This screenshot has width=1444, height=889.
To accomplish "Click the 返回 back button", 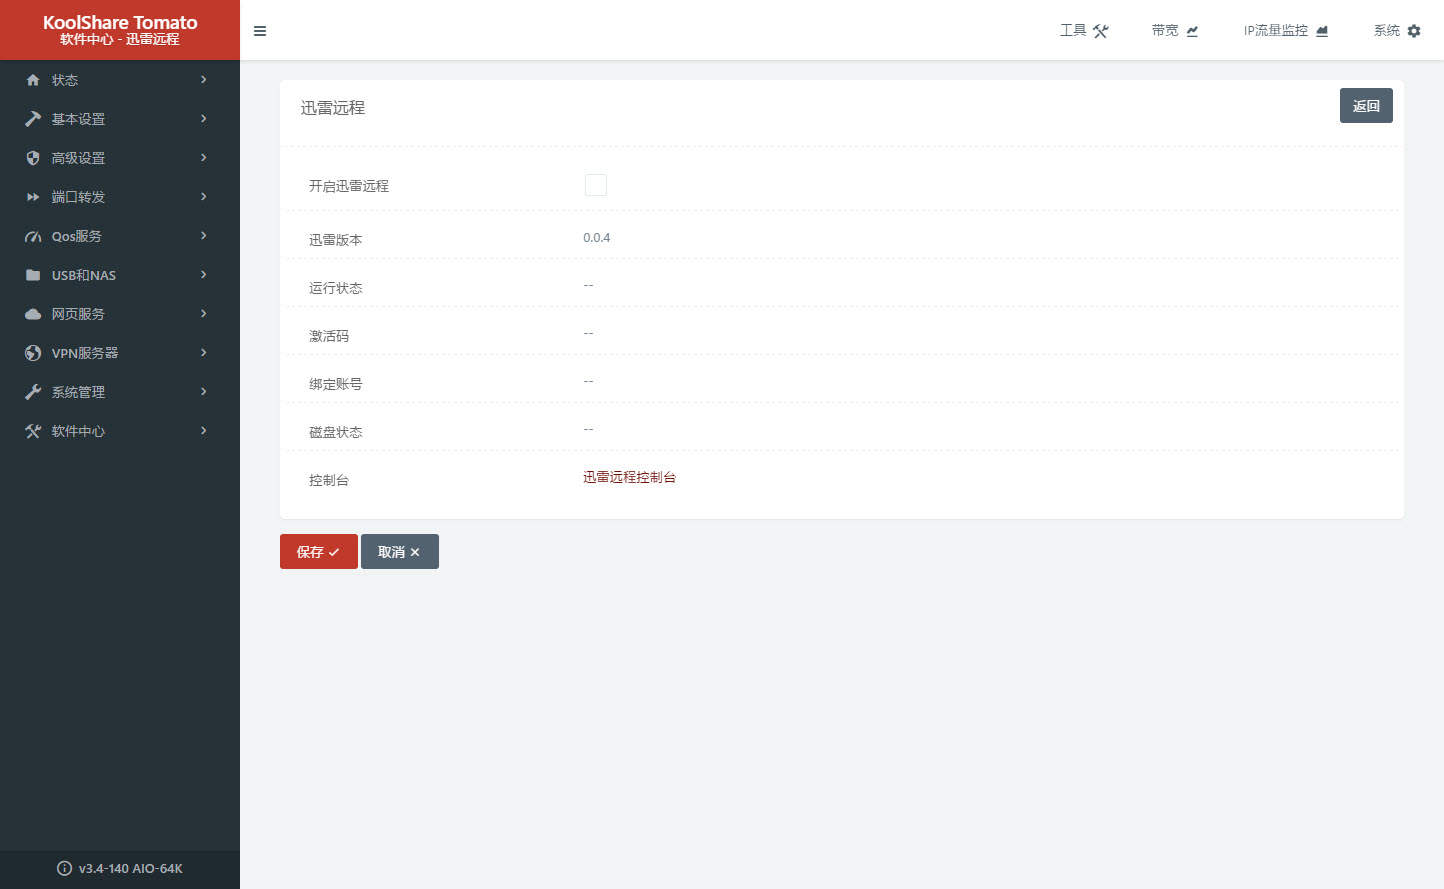I will [x=1366, y=106].
